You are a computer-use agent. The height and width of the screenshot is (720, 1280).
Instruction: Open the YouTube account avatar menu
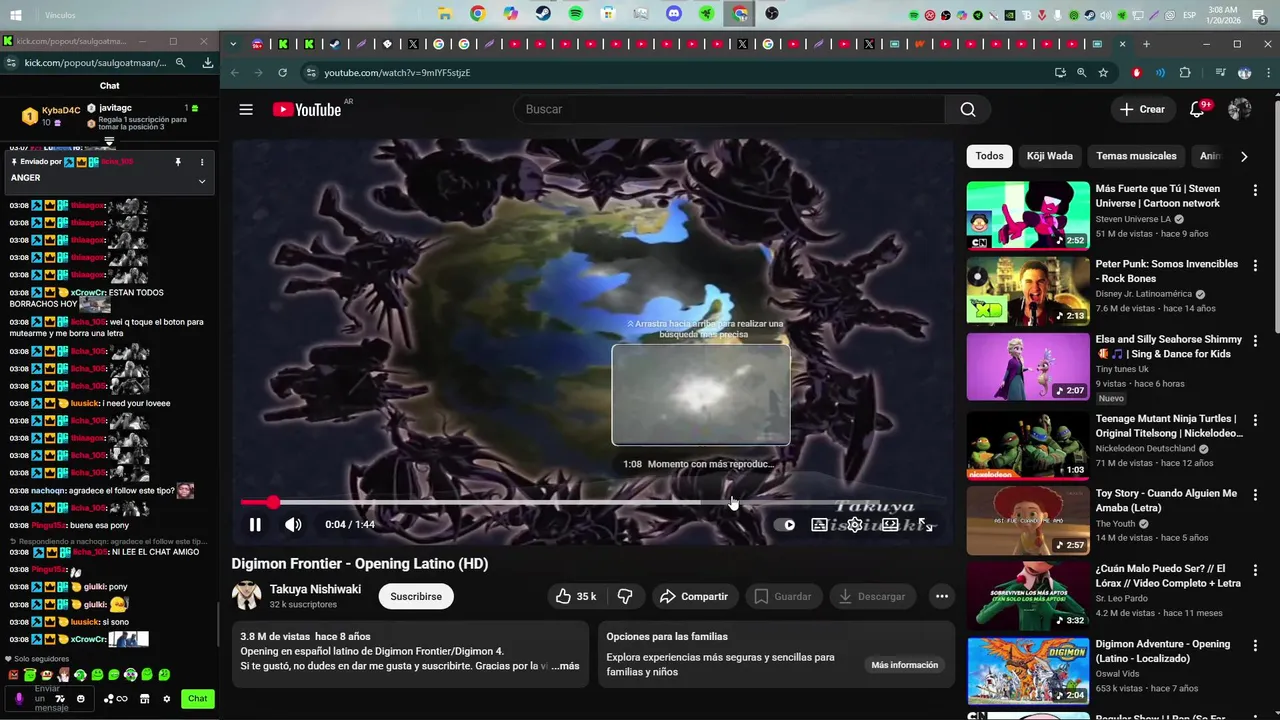click(x=1240, y=109)
